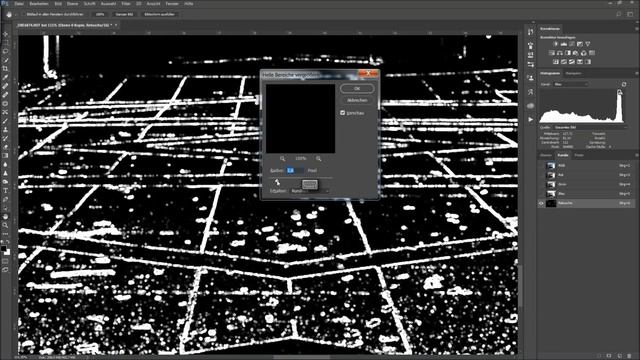
Task: Open the Actions panel play icon
Action: 530,120
